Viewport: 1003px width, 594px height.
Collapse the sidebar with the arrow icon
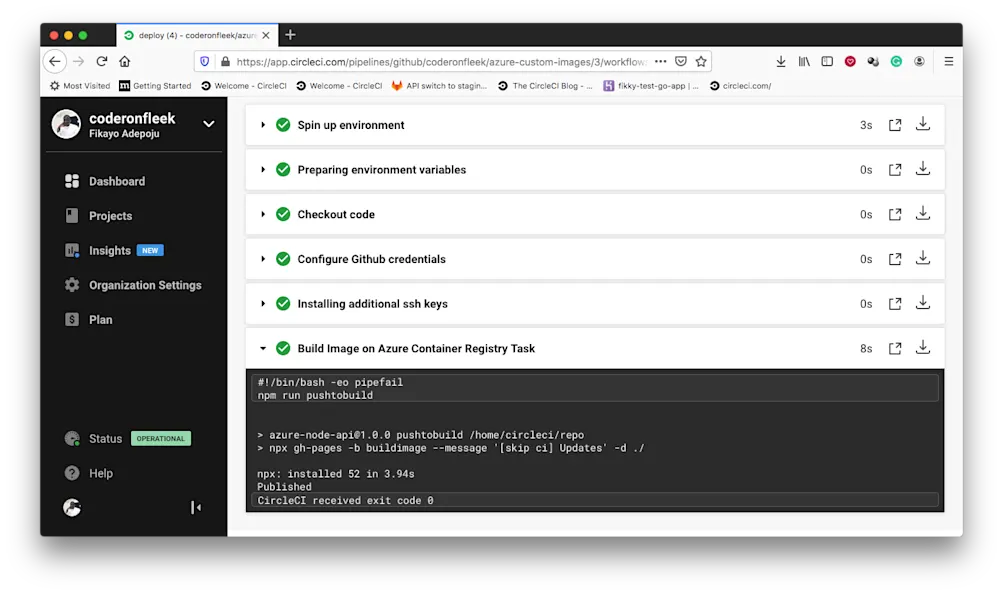[196, 508]
